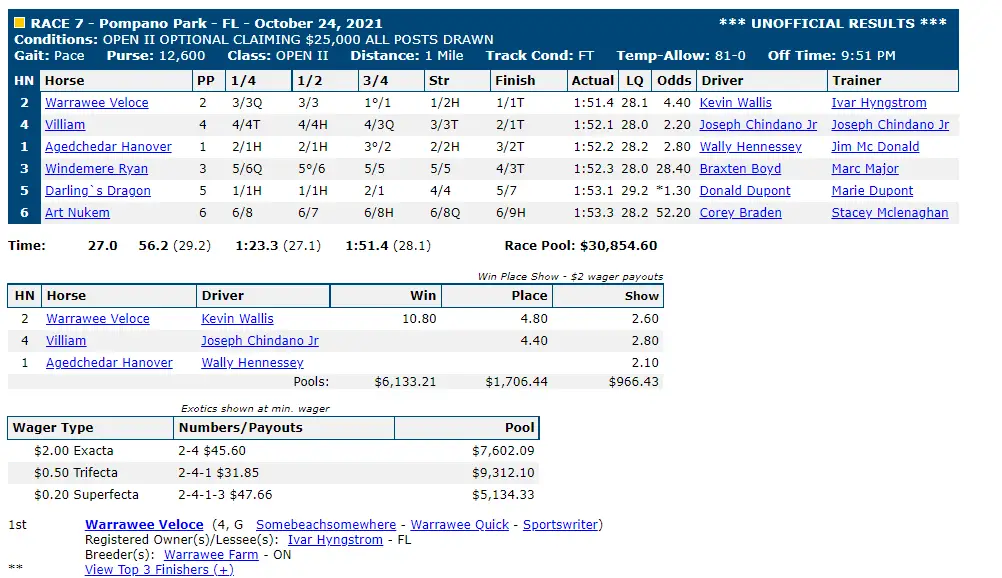Click the Numbers/Payouts column header
Screen dimensions: 1002x578
point(284,428)
